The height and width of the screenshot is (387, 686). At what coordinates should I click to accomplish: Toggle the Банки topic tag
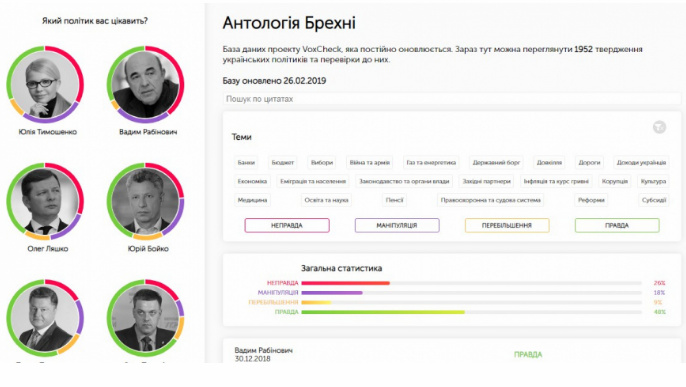(246, 162)
